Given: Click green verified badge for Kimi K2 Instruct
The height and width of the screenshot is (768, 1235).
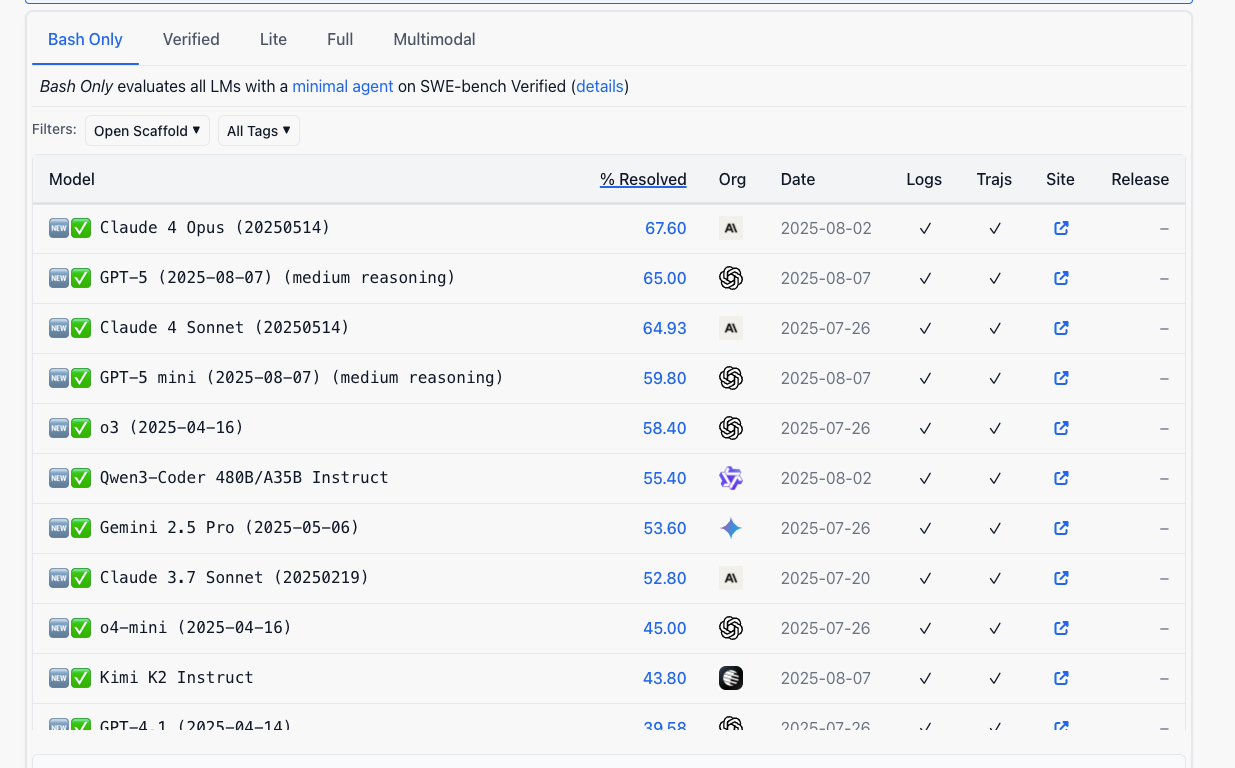Looking at the screenshot, I should (81, 678).
